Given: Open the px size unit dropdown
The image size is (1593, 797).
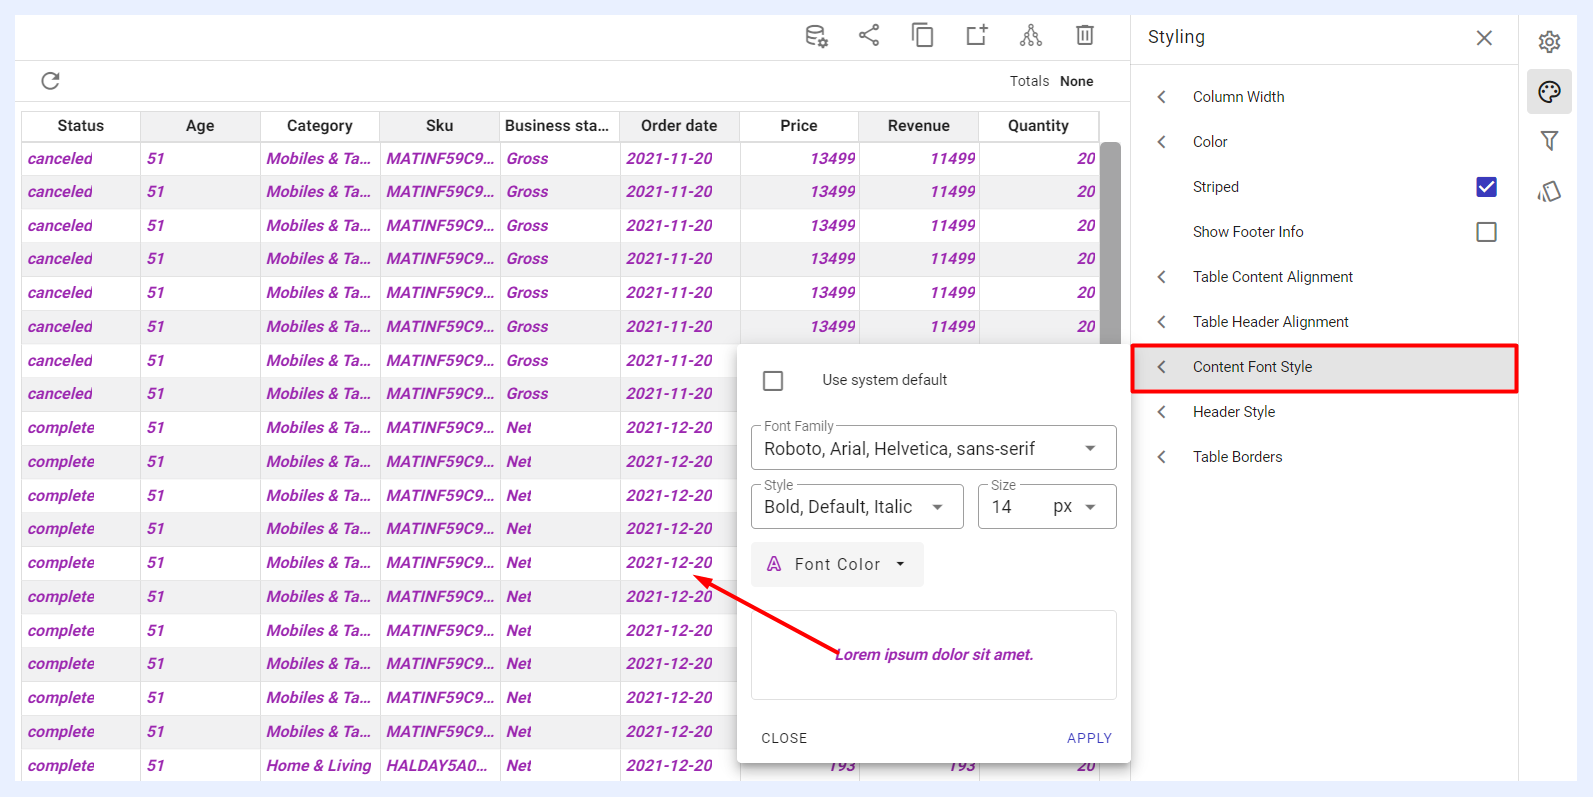Looking at the screenshot, I should point(1075,507).
